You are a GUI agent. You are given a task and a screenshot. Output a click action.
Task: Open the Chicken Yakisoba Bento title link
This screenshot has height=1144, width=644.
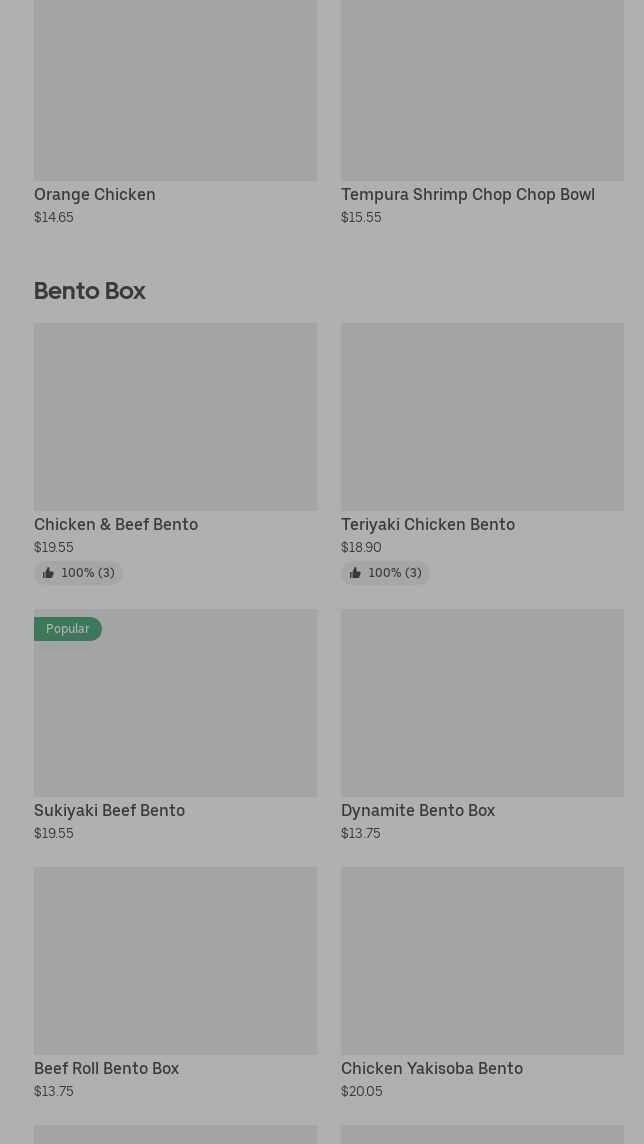[432, 1069]
